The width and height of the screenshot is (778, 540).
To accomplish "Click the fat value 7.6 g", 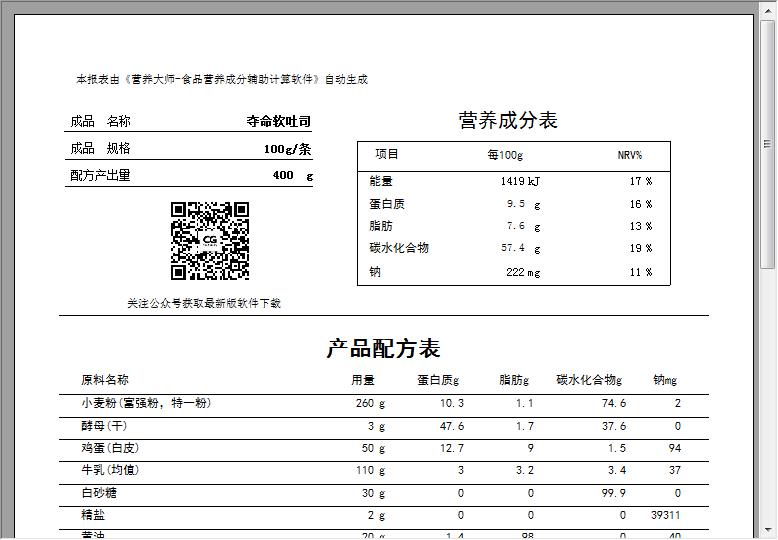I will point(523,226).
